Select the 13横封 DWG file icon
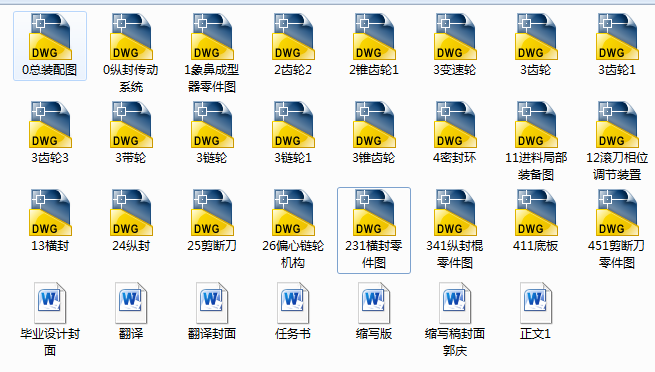Screen dimensions: 655x372 coord(50,213)
